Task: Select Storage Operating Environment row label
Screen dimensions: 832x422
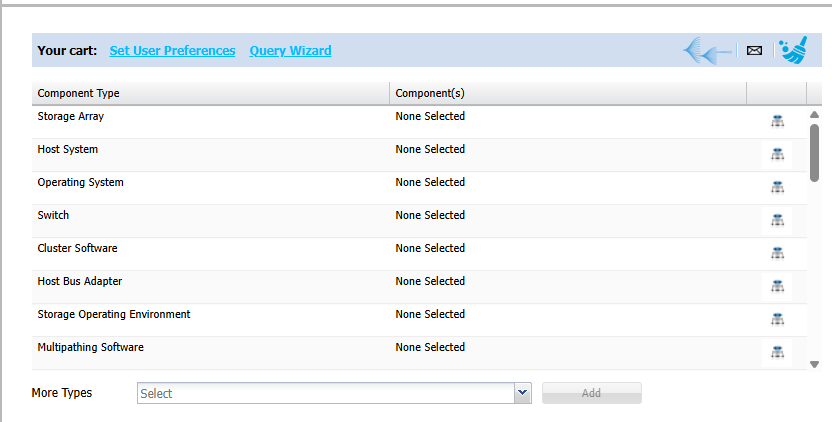Action: 114,314
